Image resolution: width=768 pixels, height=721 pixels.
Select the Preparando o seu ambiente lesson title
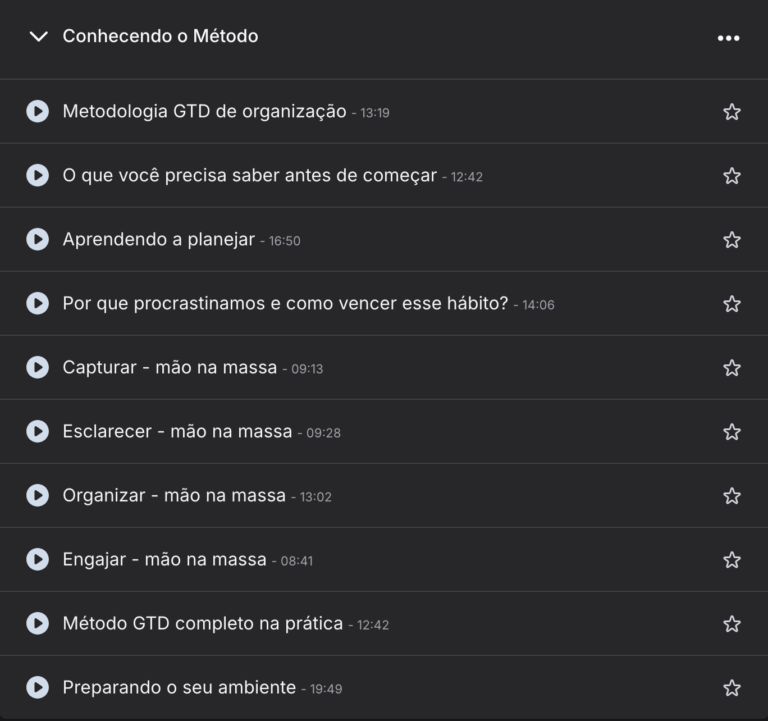[179, 688]
